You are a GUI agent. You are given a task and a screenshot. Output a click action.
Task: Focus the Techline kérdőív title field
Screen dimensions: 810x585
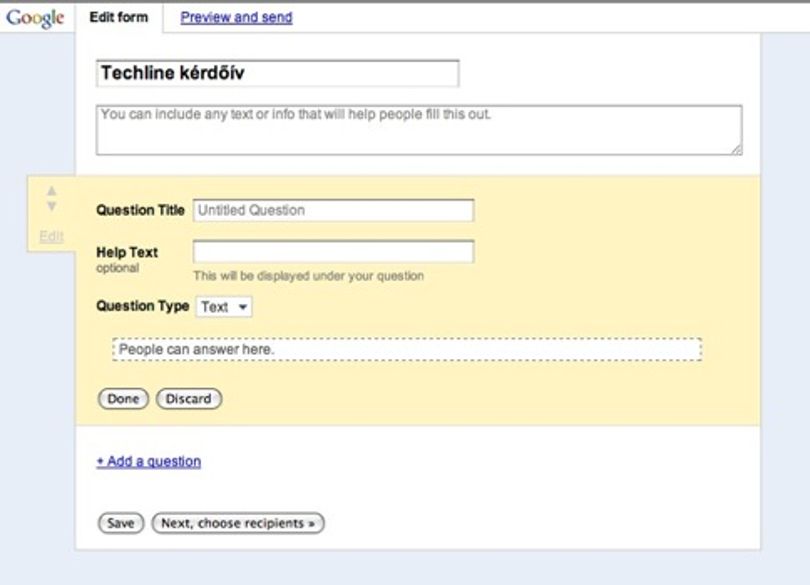(x=277, y=73)
